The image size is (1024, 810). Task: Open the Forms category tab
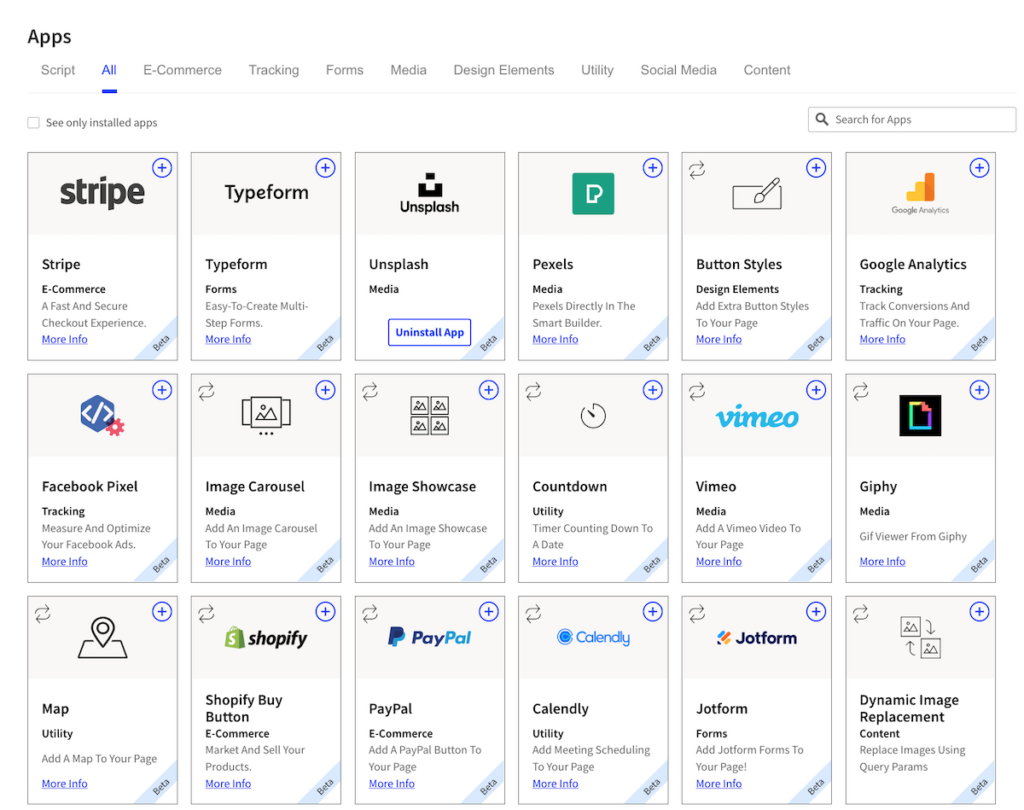(x=344, y=70)
